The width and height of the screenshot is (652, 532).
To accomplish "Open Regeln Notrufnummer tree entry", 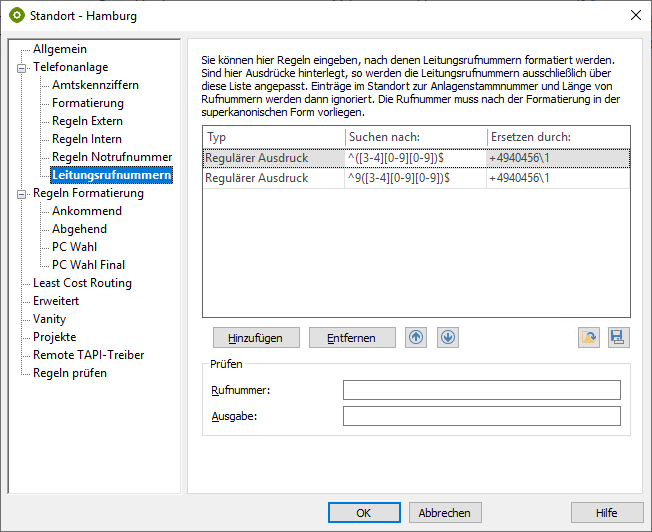I will pos(112,157).
